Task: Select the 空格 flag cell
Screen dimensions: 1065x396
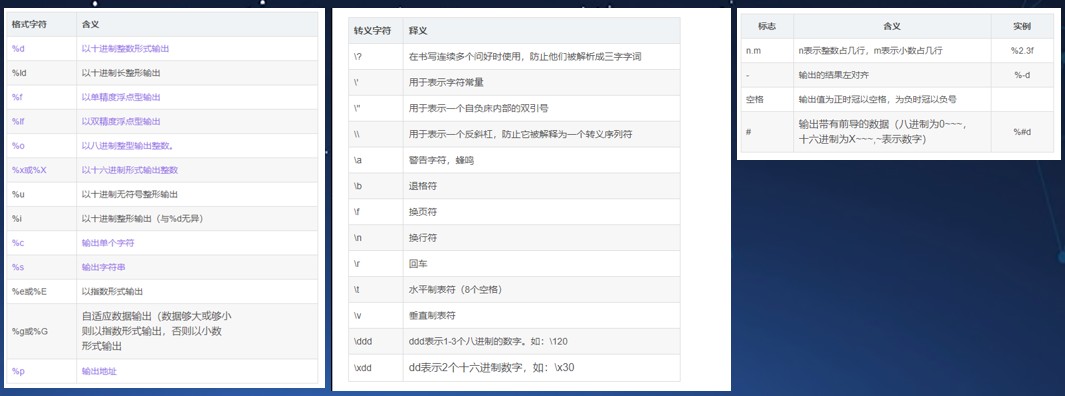Action: (x=767, y=99)
